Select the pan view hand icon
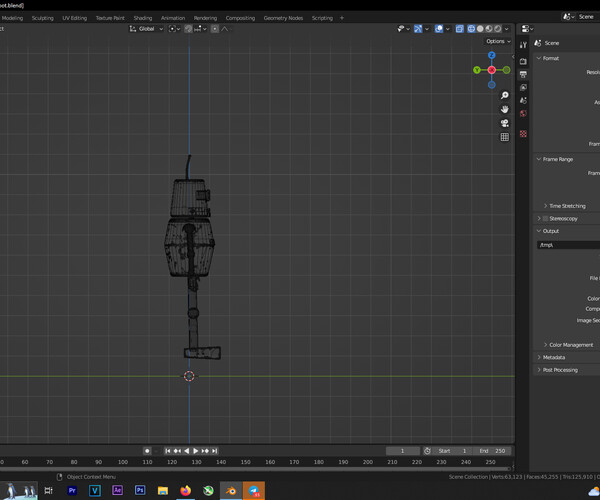Viewport: 600px width, 500px height. [505, 109]
